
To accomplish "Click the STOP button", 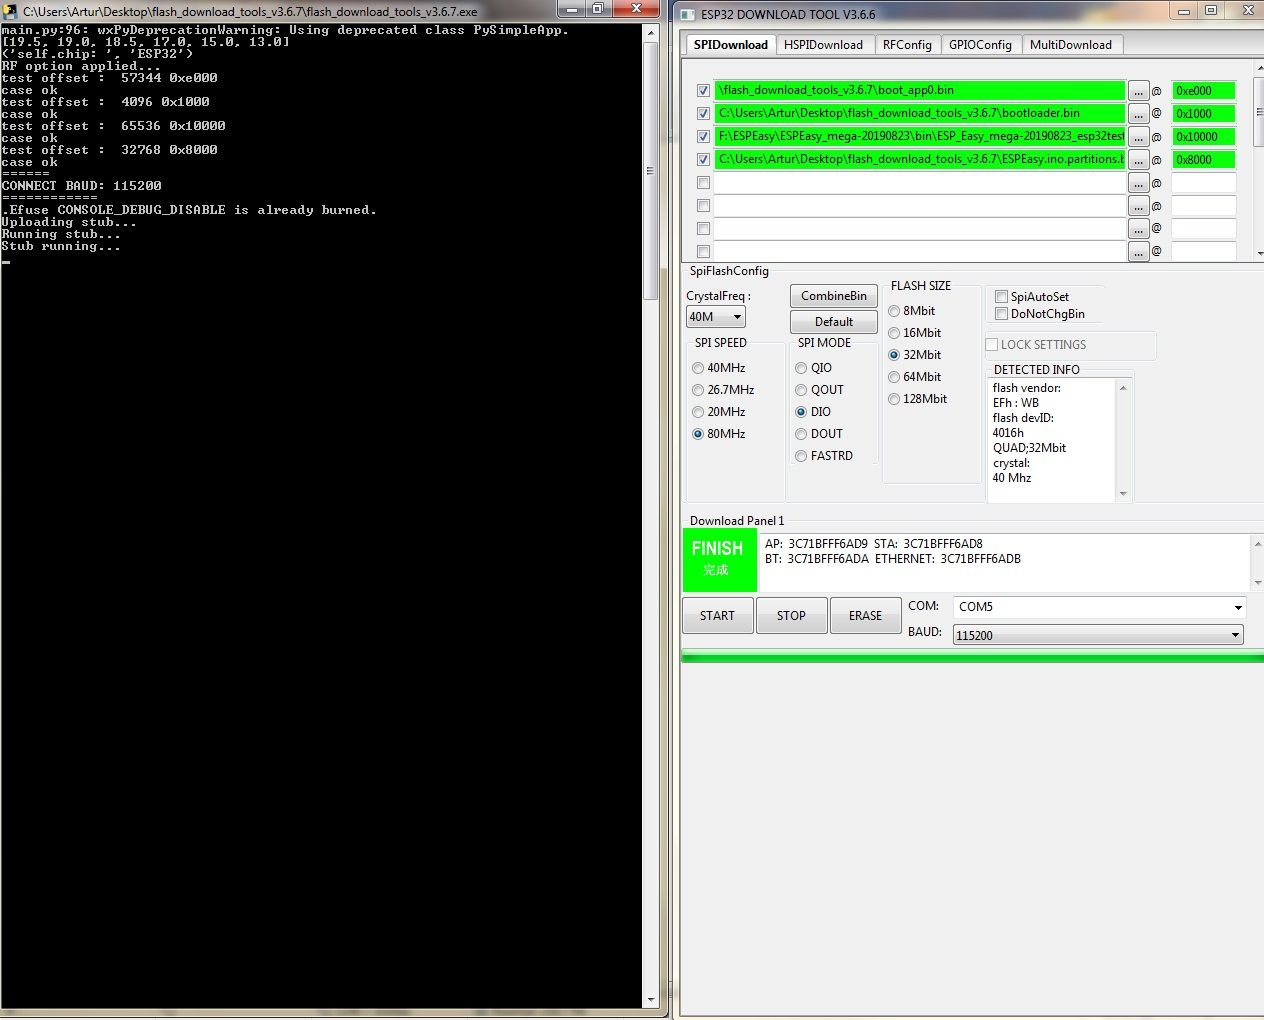I will click(791, 616).
